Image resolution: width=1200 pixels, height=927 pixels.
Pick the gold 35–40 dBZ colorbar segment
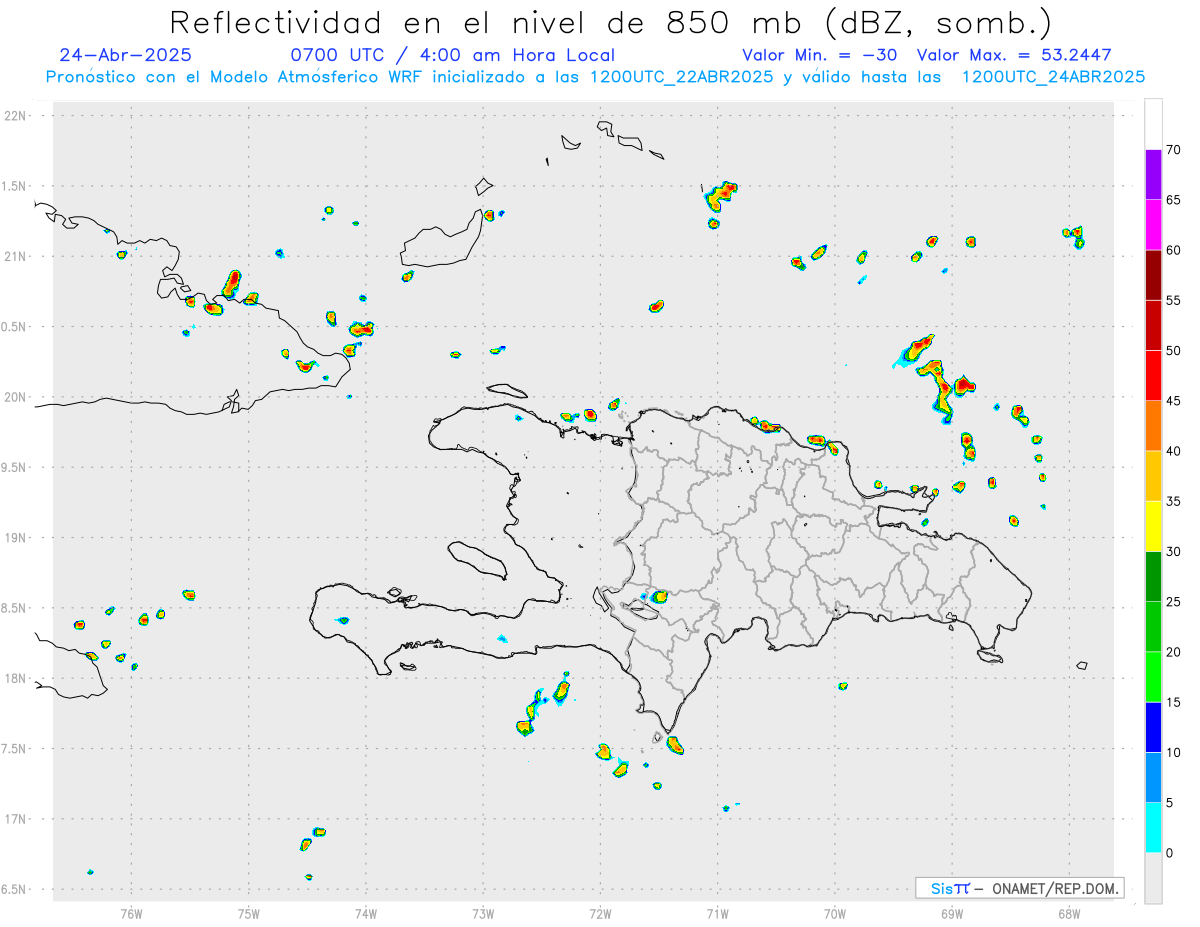point(1153,476)
